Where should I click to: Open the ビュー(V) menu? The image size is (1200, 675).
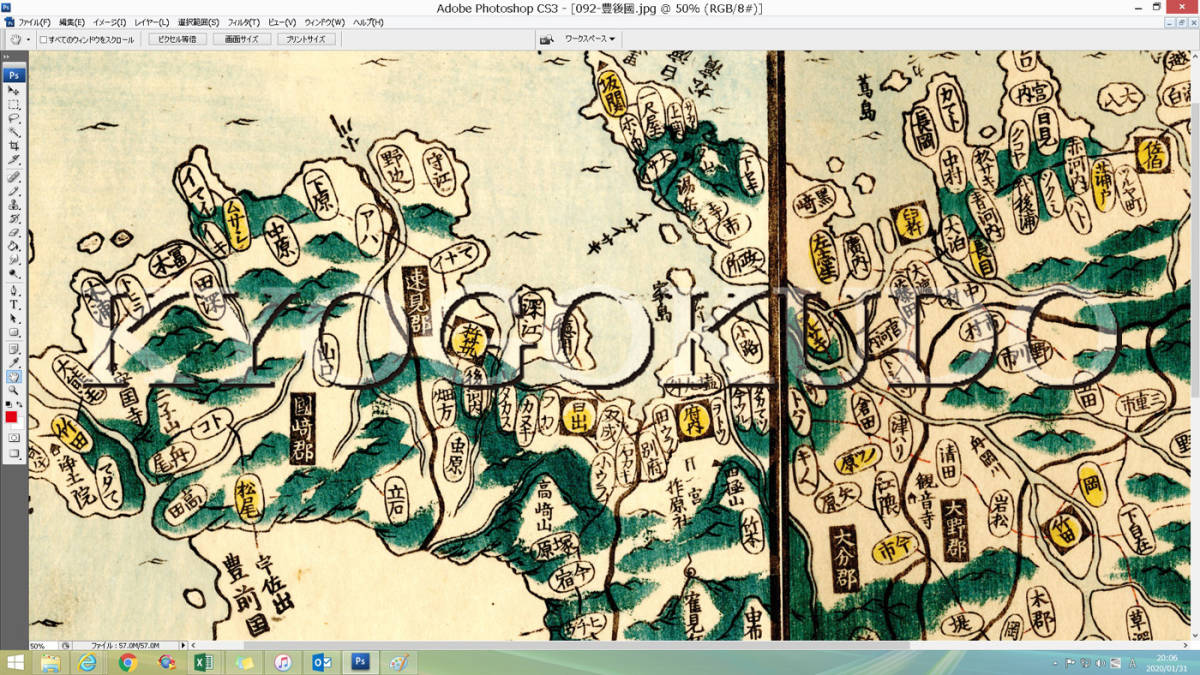coord(282,22)
